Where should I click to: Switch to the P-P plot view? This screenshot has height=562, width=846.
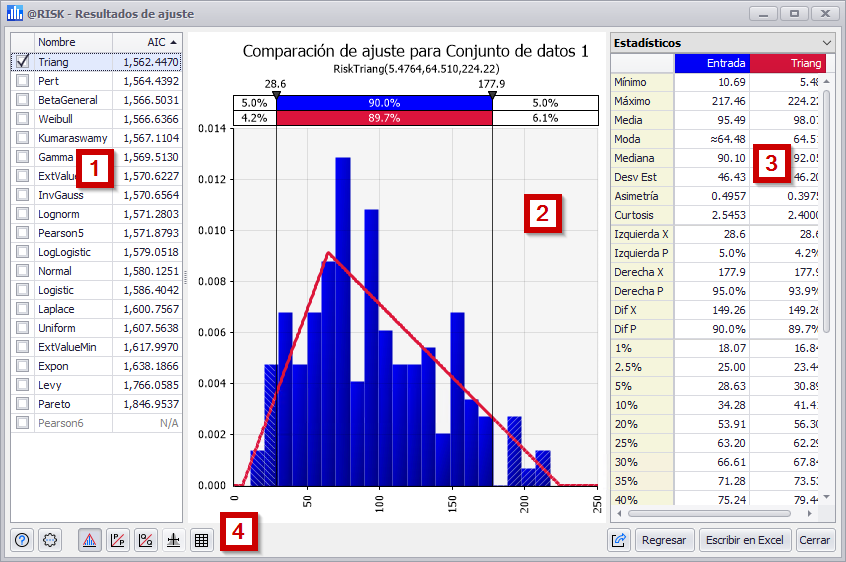[117, 540]
